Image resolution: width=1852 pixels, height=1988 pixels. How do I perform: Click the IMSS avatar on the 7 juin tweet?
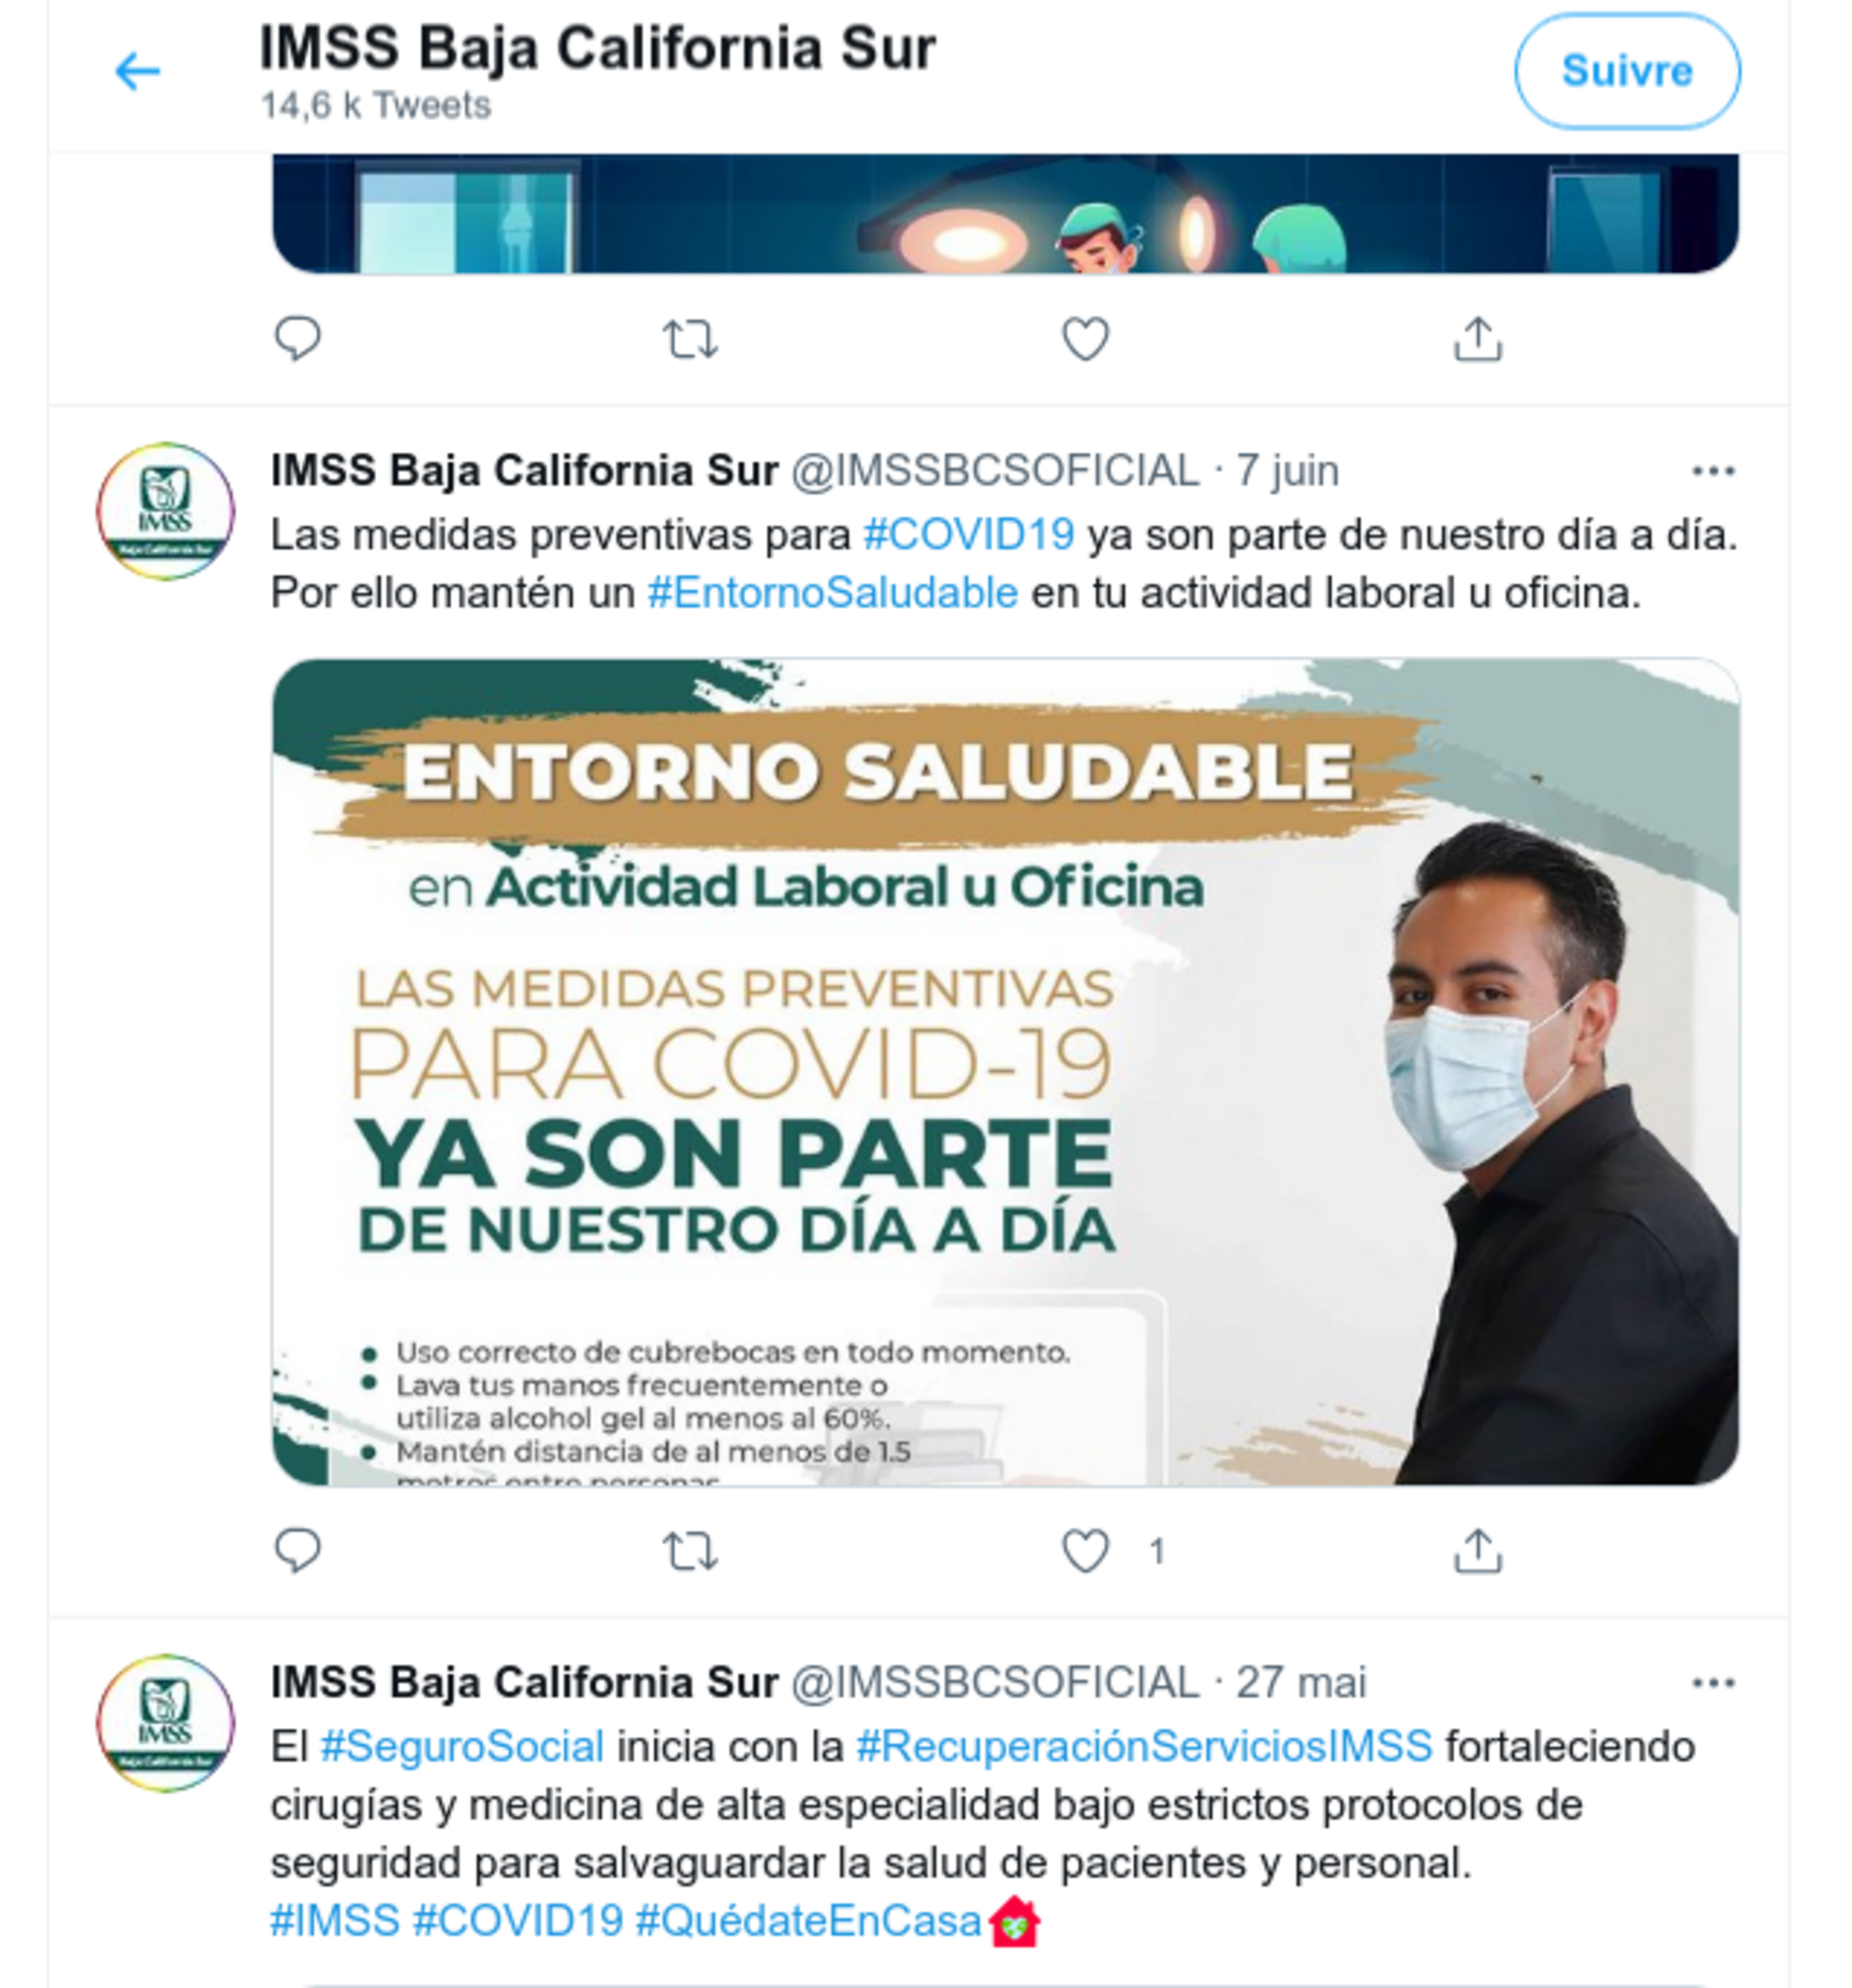point(165,511)
